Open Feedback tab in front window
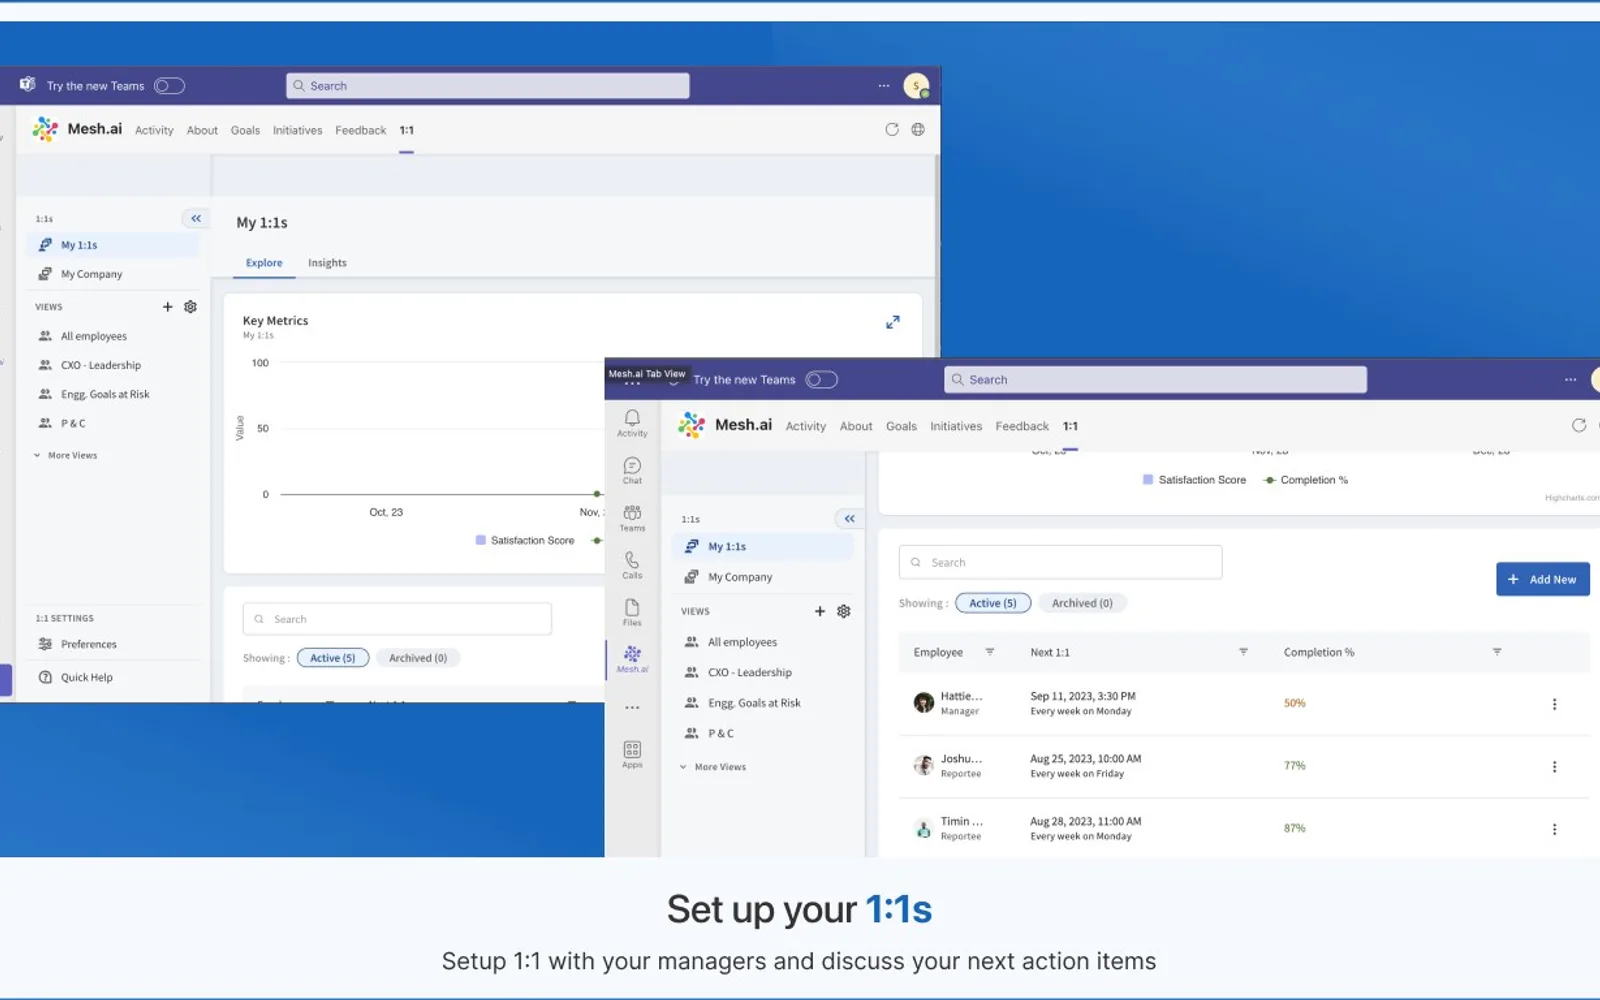The height and width of the screenshot is (1000, 1600). point(1022,426)
